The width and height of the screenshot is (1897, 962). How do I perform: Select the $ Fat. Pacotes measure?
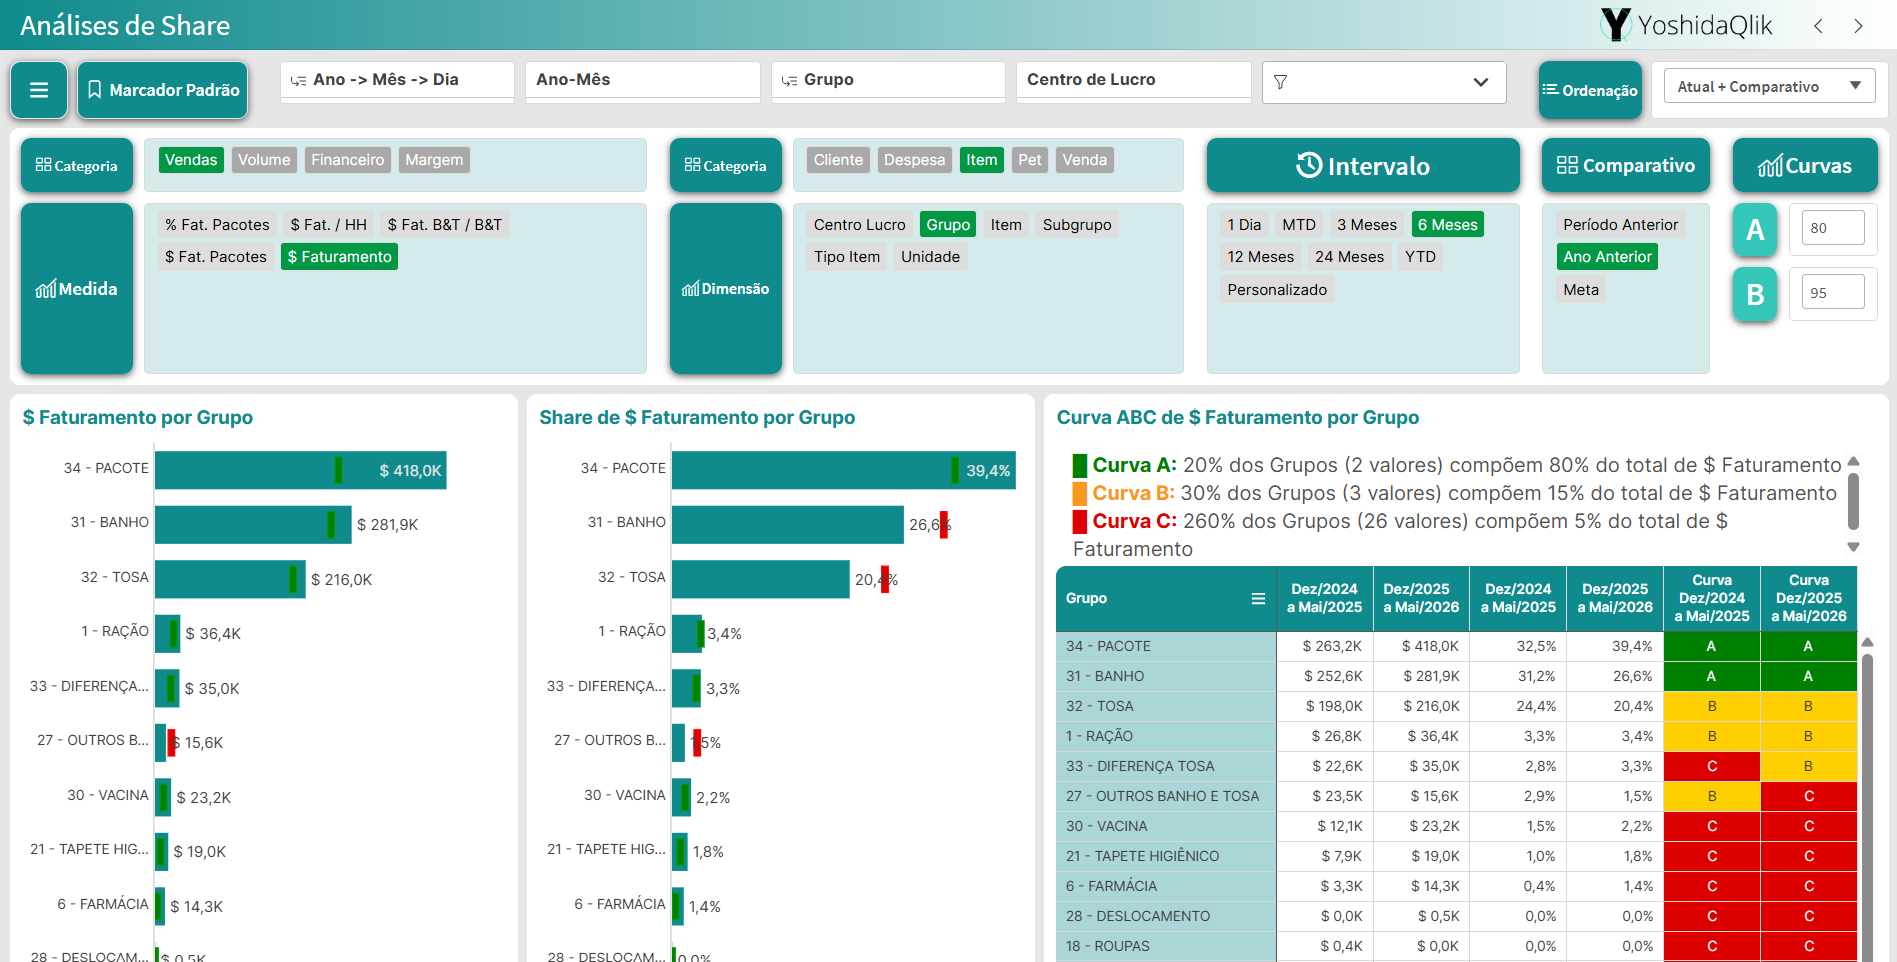click(x=216, y=257)
